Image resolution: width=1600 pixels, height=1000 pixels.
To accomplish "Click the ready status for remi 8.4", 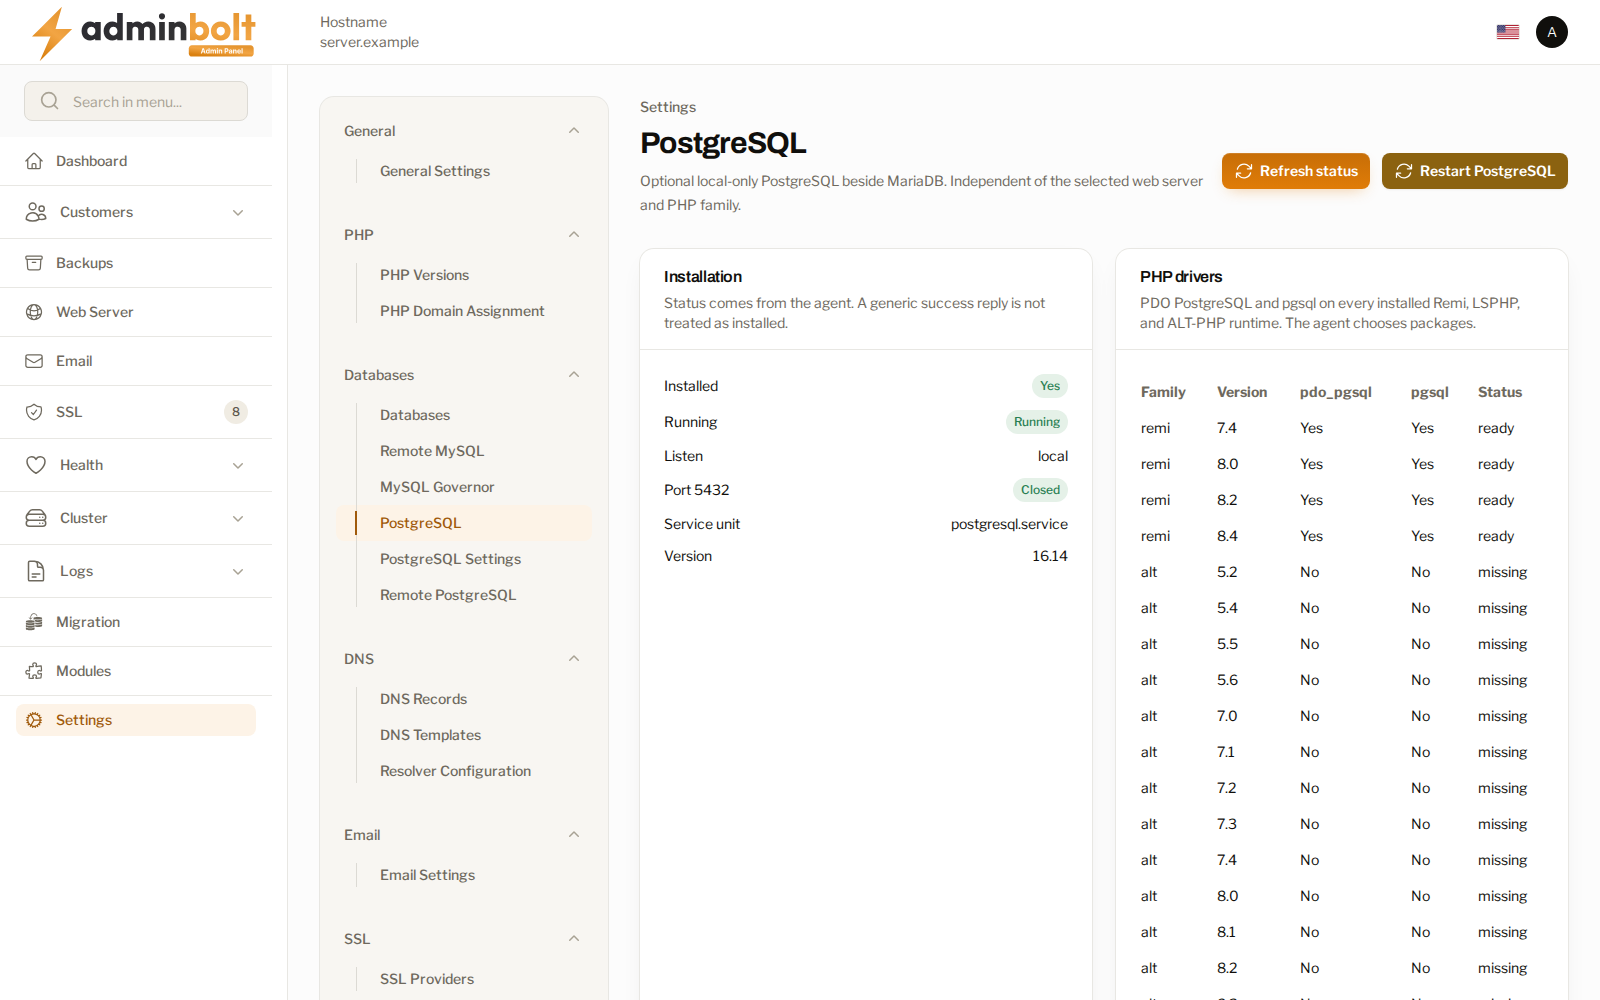I will point(1496,536).
